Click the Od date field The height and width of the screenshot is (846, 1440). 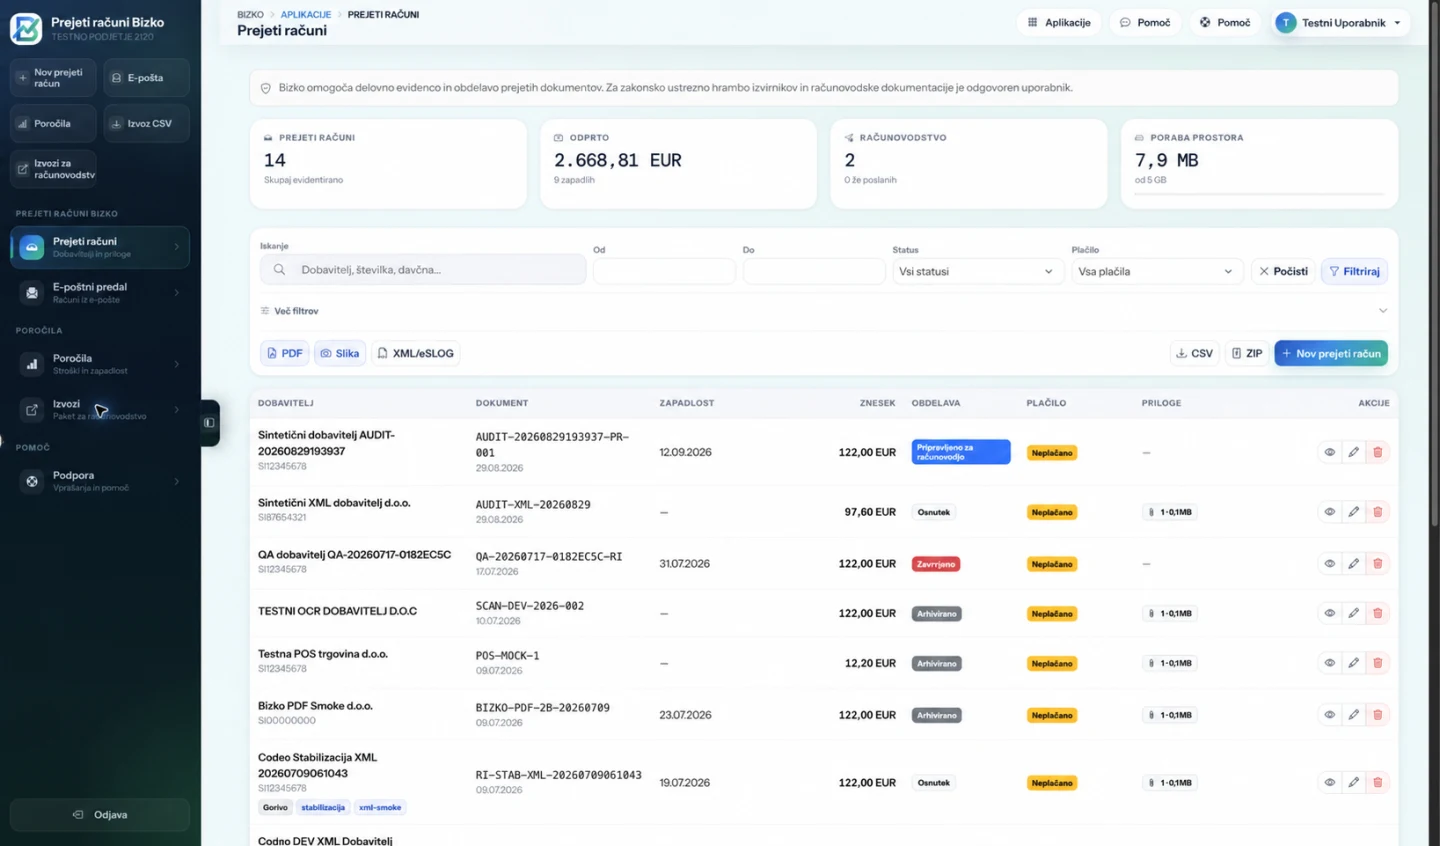coord(664,271)
